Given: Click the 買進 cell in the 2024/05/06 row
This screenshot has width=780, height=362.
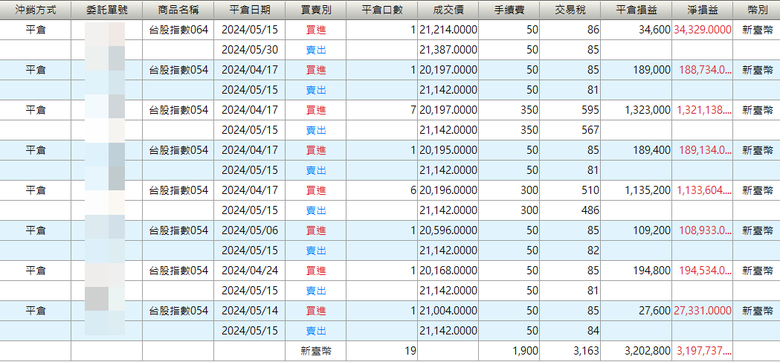Looking at the screenshot, I should point(316,230).
